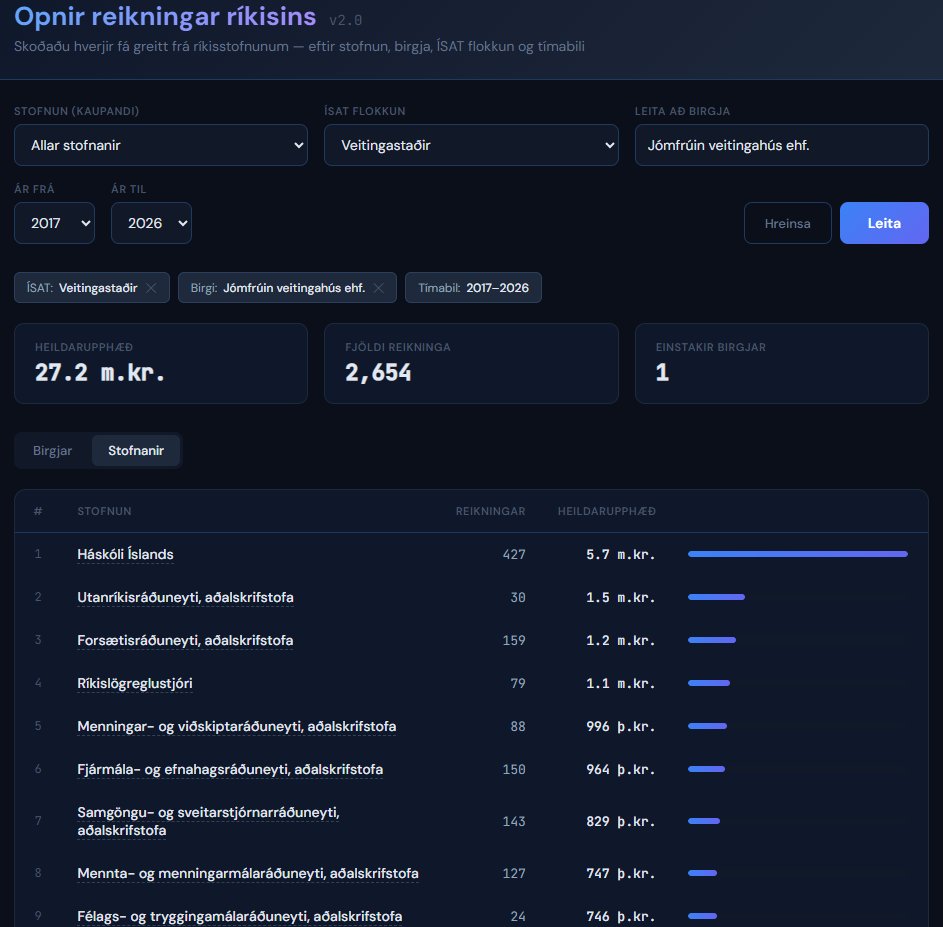Open the ÍSAT flokkun dropdown
Viewport: 943px width, 927px height.
tap(471, 145)
